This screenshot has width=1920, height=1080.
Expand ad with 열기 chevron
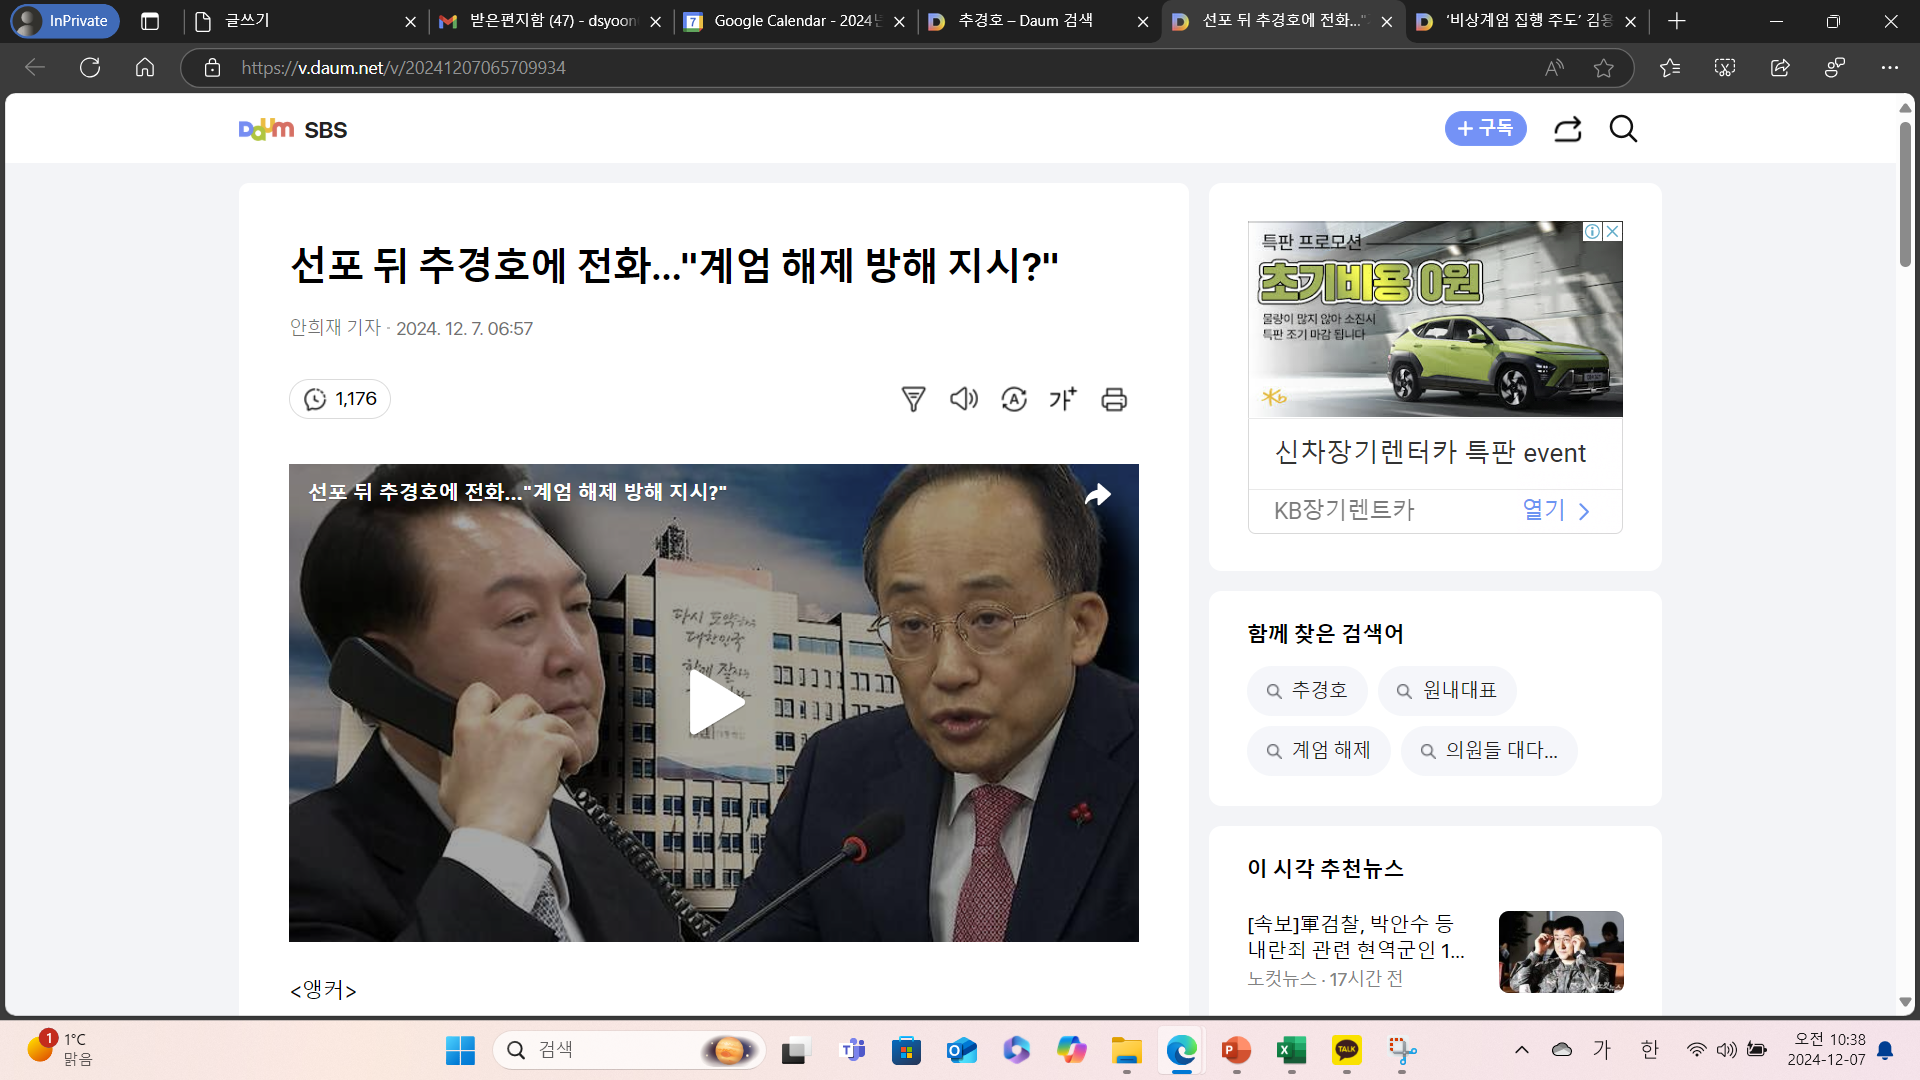pos(1556,511)
